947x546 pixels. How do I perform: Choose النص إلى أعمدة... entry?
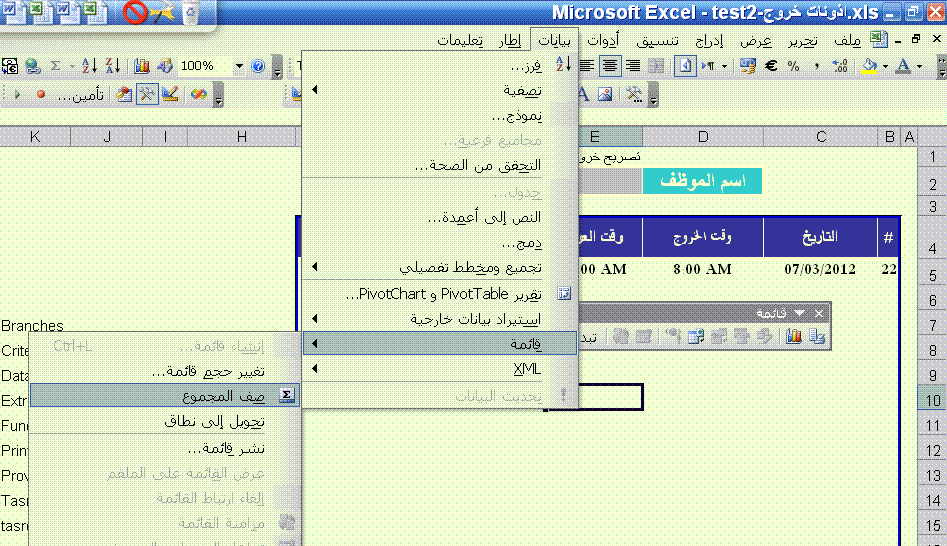click(x=440, y=217)
